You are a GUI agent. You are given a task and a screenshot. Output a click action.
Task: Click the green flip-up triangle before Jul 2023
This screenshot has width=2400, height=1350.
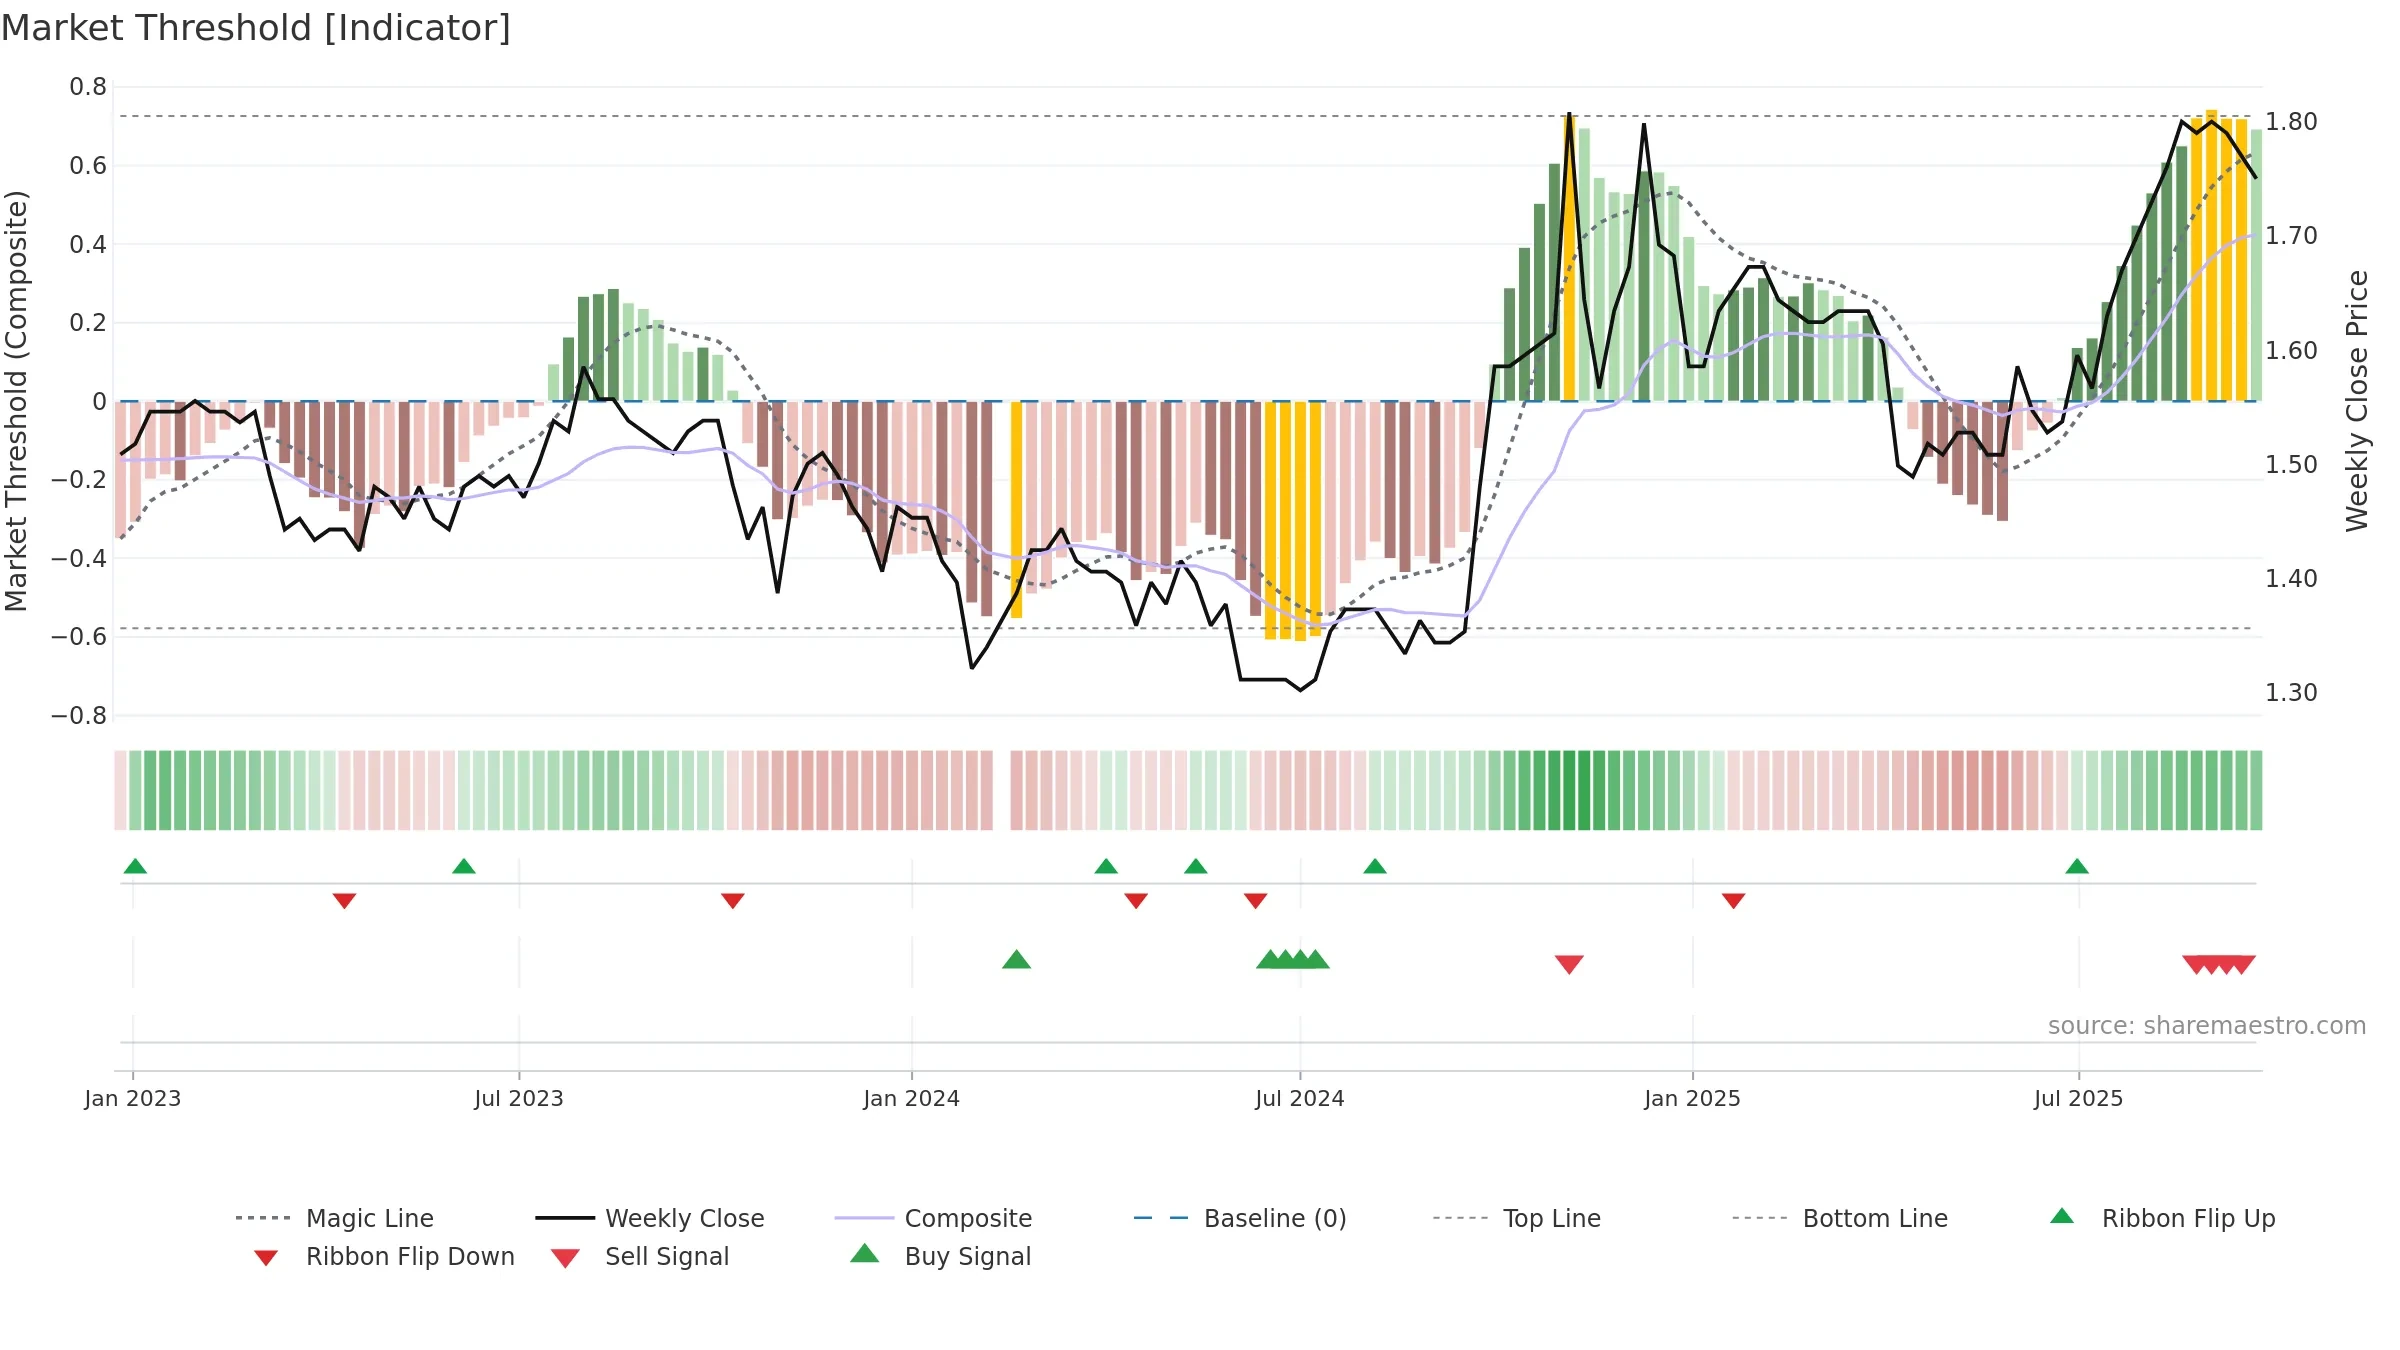coord(464,866)
